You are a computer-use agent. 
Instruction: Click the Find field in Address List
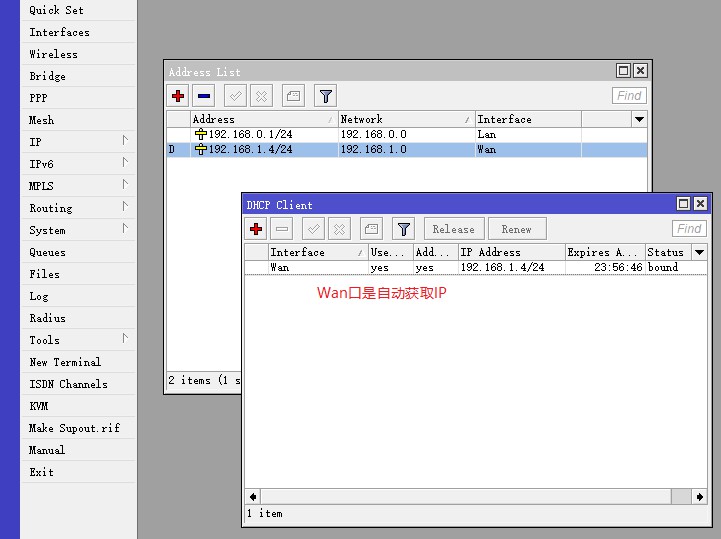(x=629, y=96)
